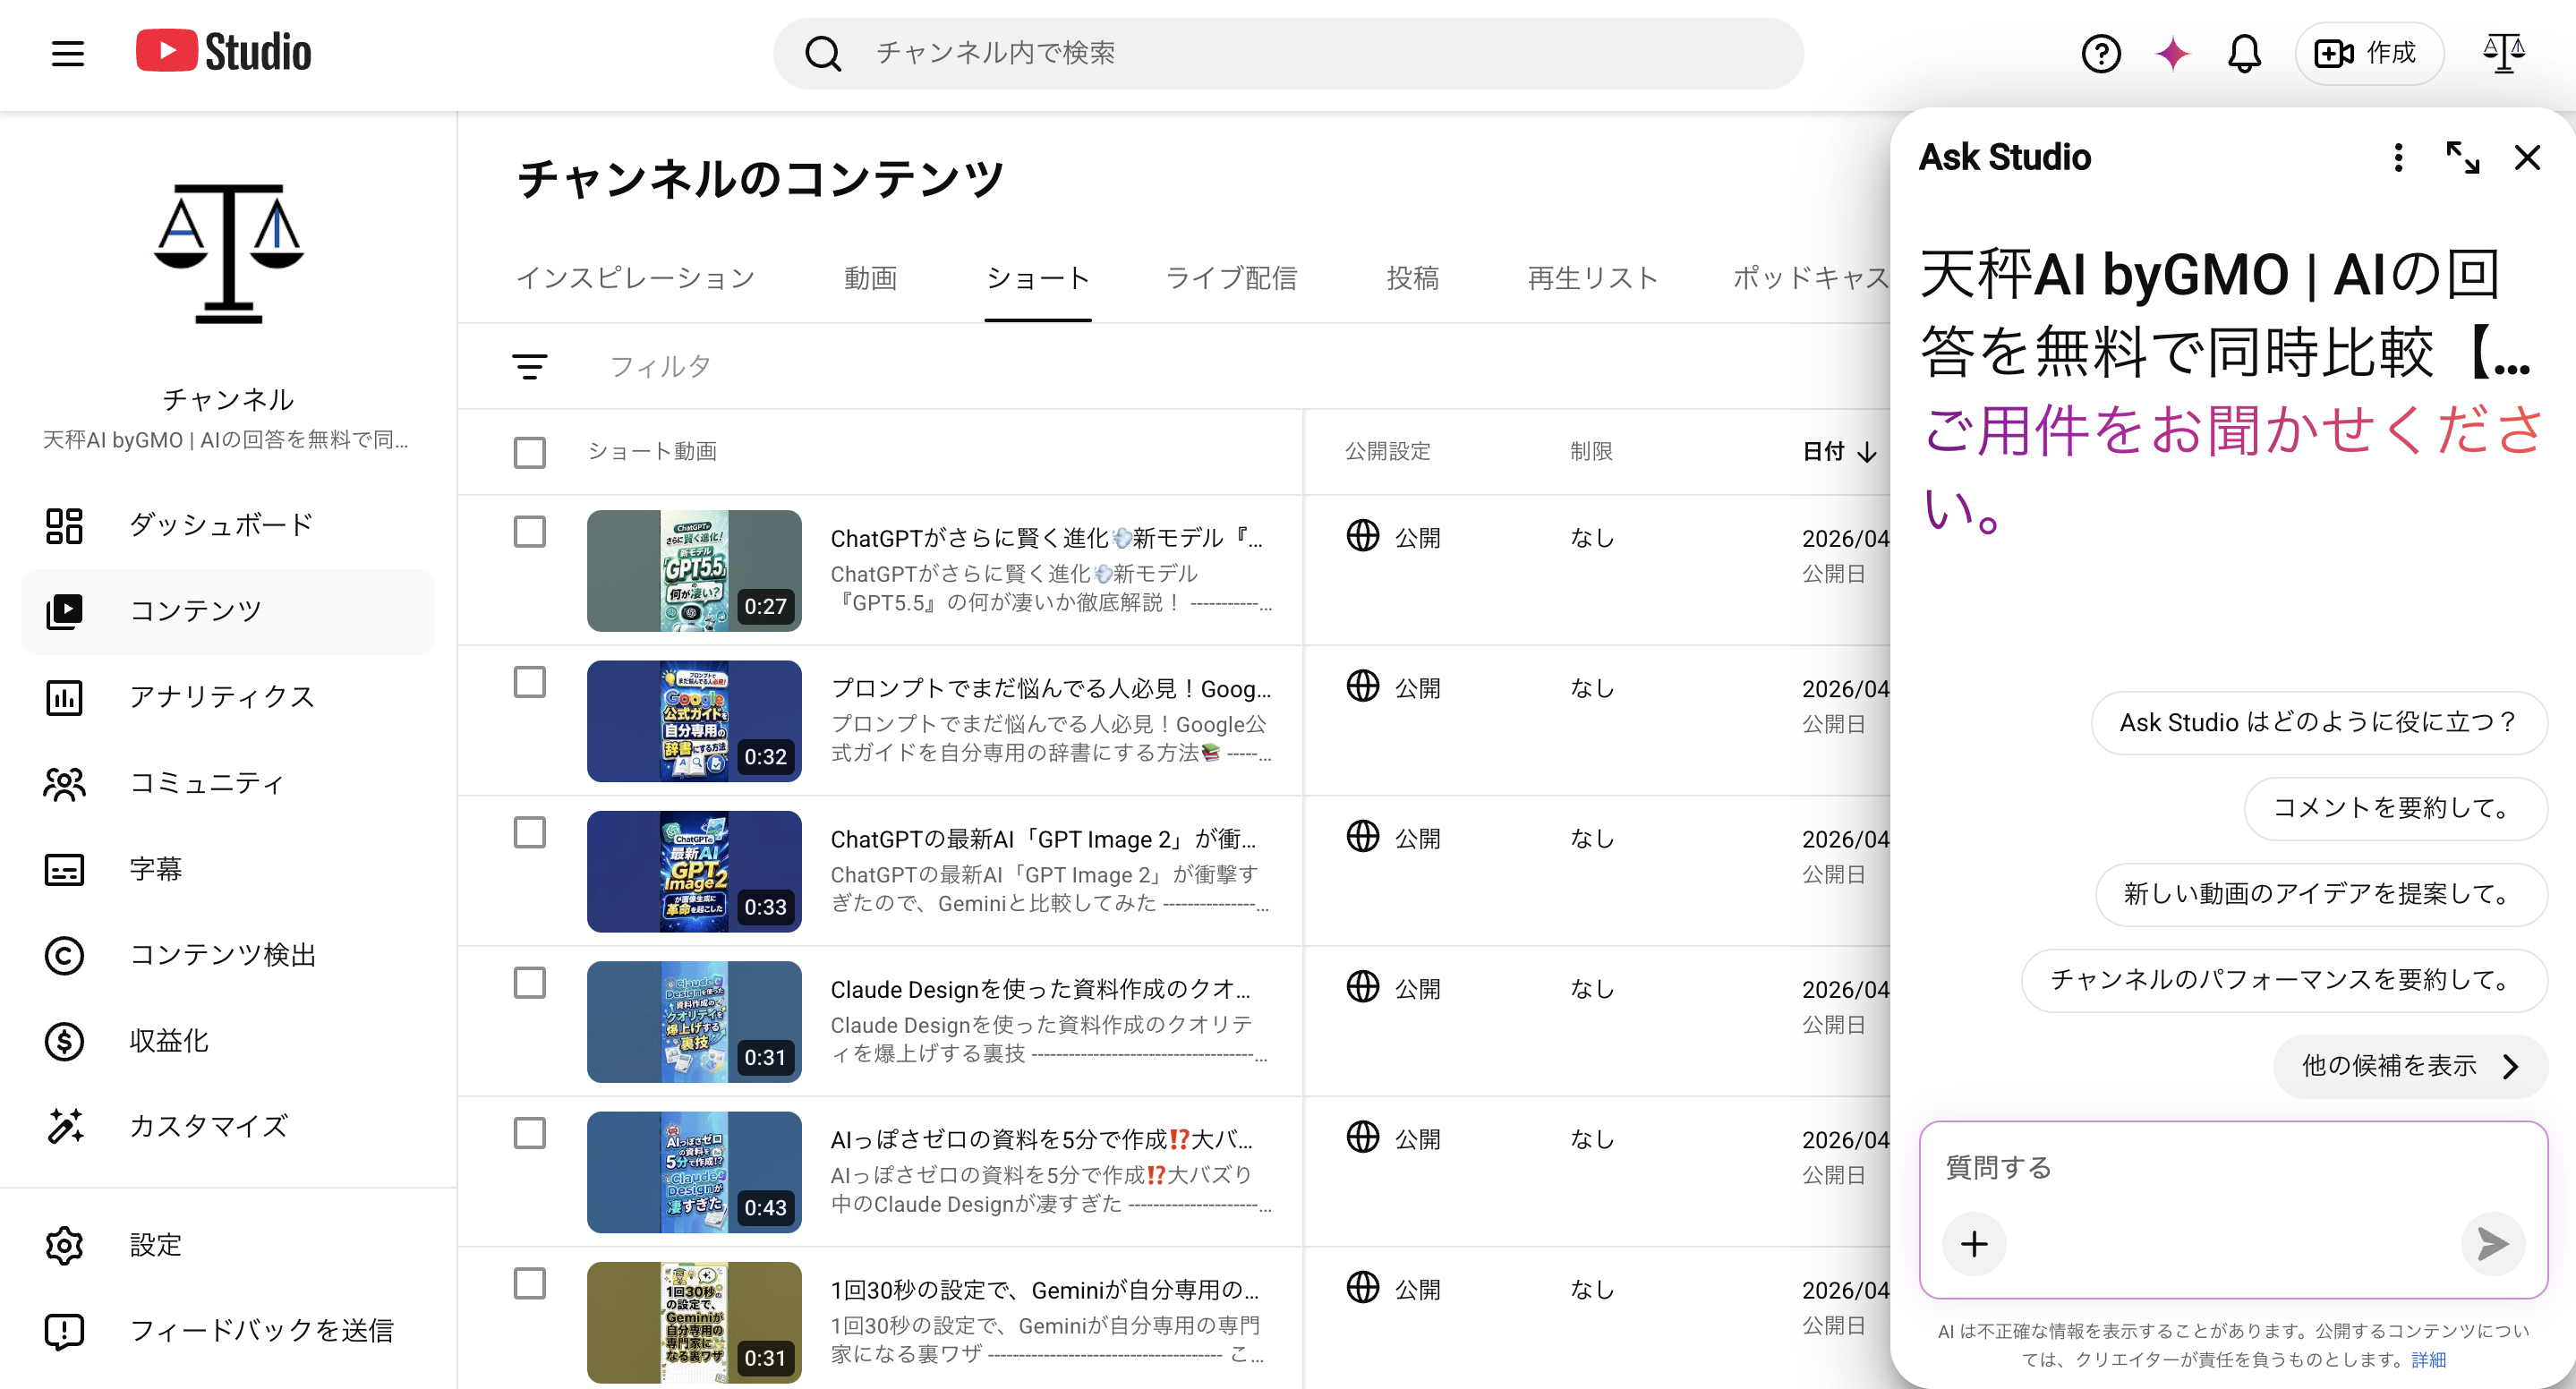Click the channel profile scales image
The image size is (2576, 1389).
tap(228, 253)
